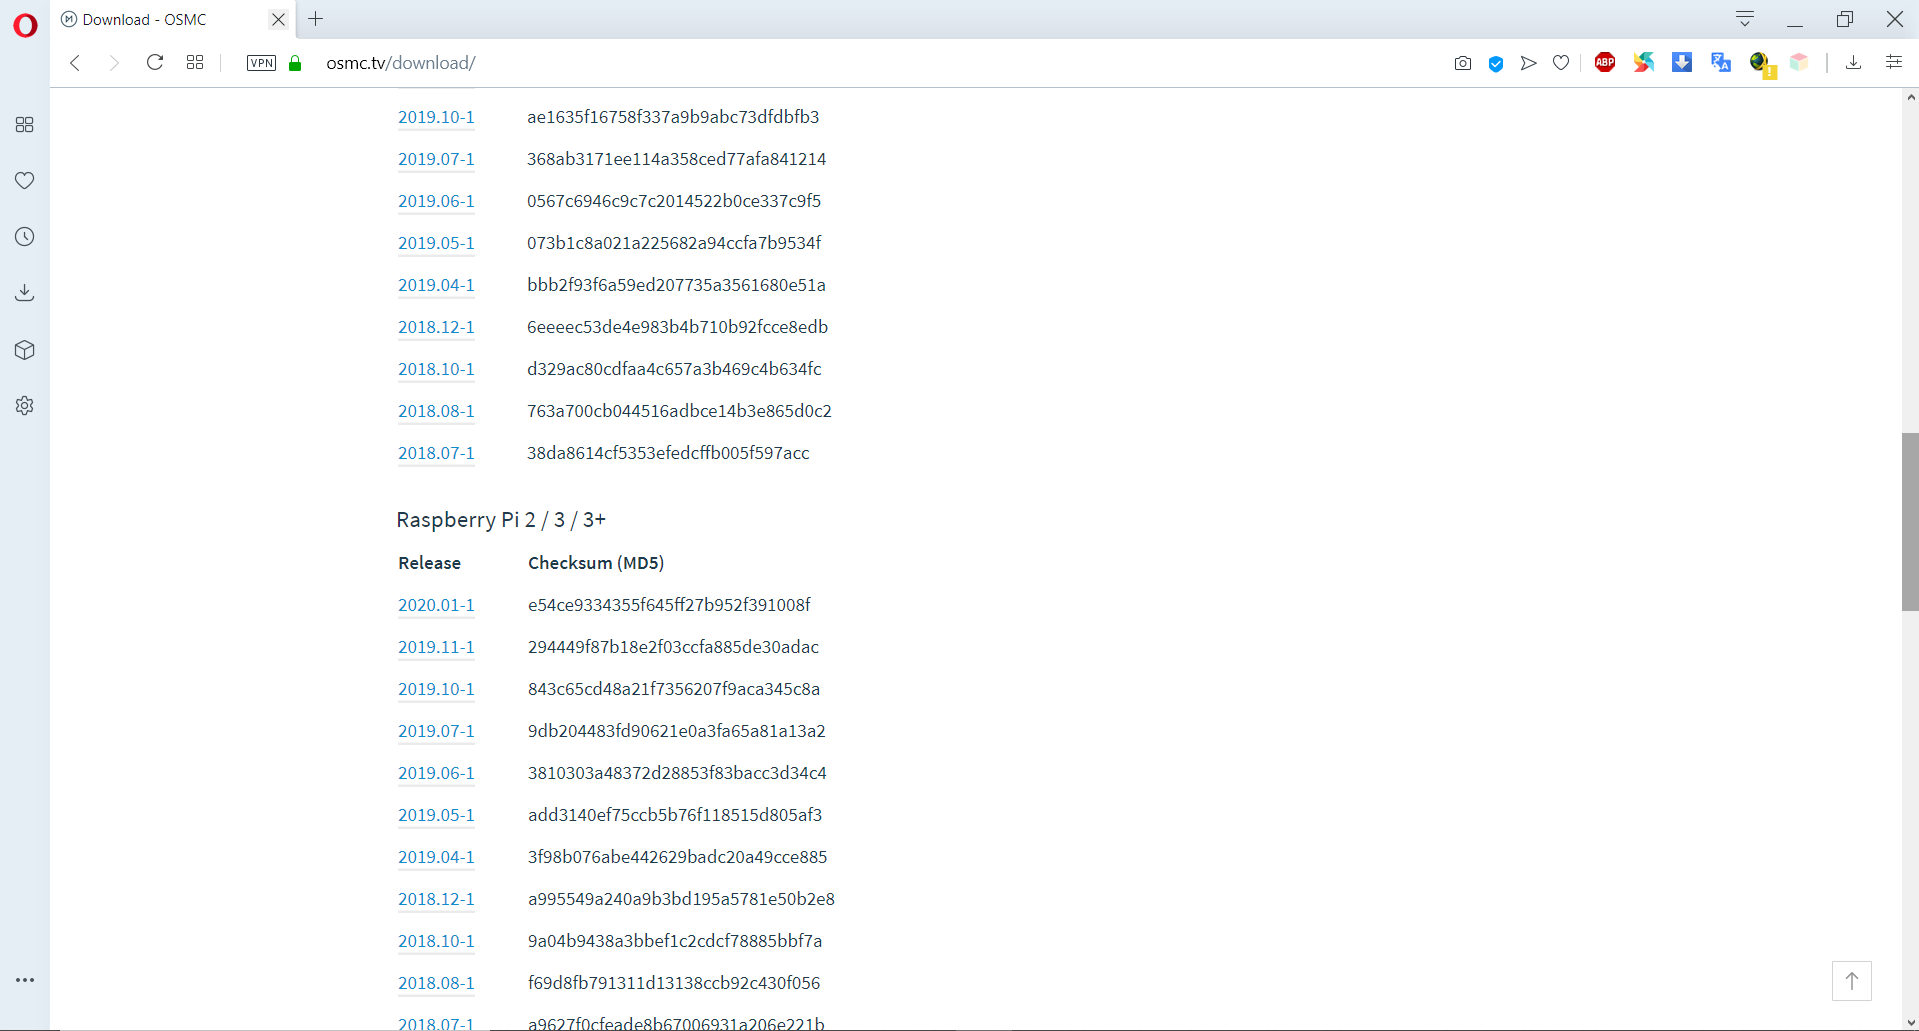Open the globe extension with warning badge
The image size is (1919, 1031).
pyautogui.click(x=1762, y=64)
